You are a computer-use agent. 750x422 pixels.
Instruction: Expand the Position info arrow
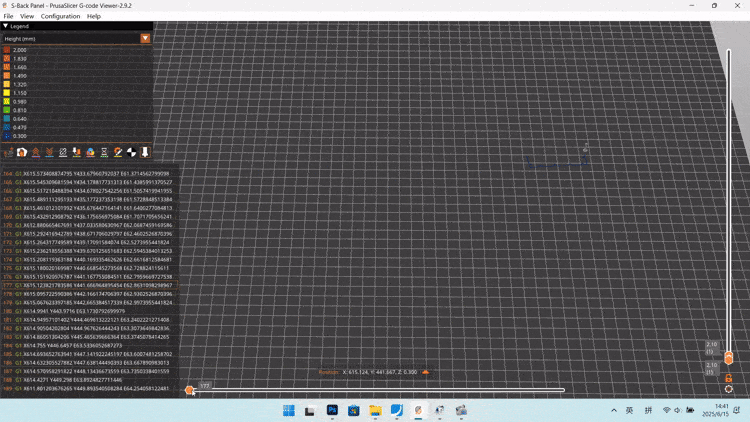(x=426, y=372)
